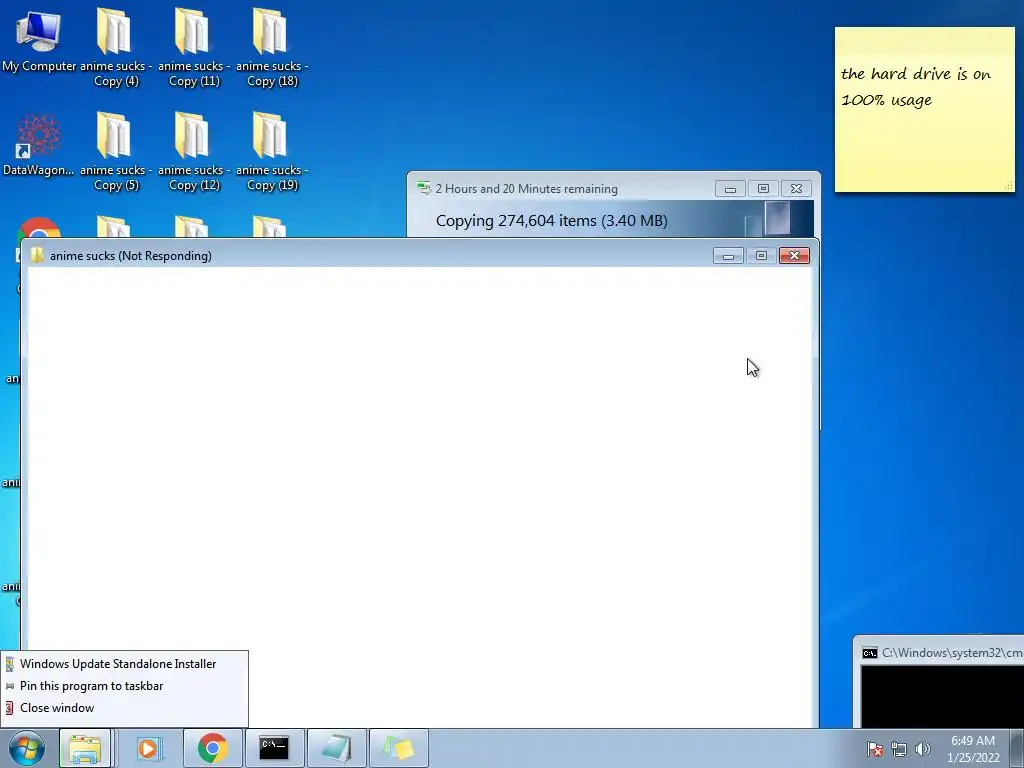Click the 2 Hours and 20 Minutes remaining title

(x=526, y=189)
